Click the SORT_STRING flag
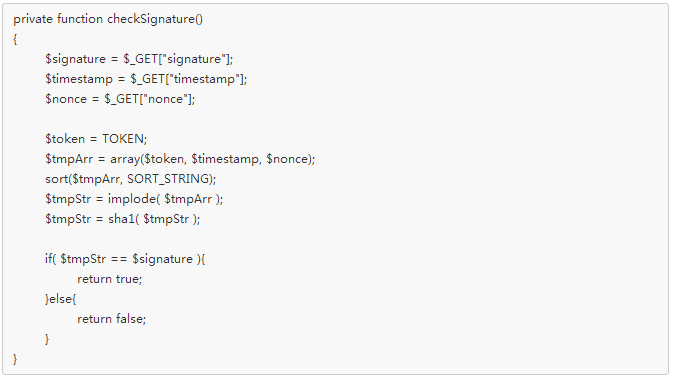Viewport: 674px width, 381px height. point(168,179)
